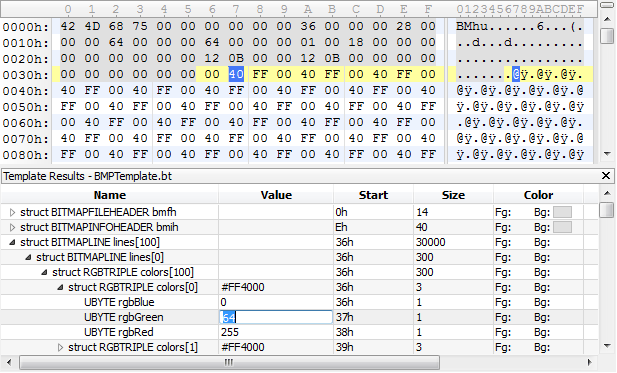Screen dimensions: 617x373
Task: Collapse struct RGBTRIPLE colors[0]
Action: (60, 287)
